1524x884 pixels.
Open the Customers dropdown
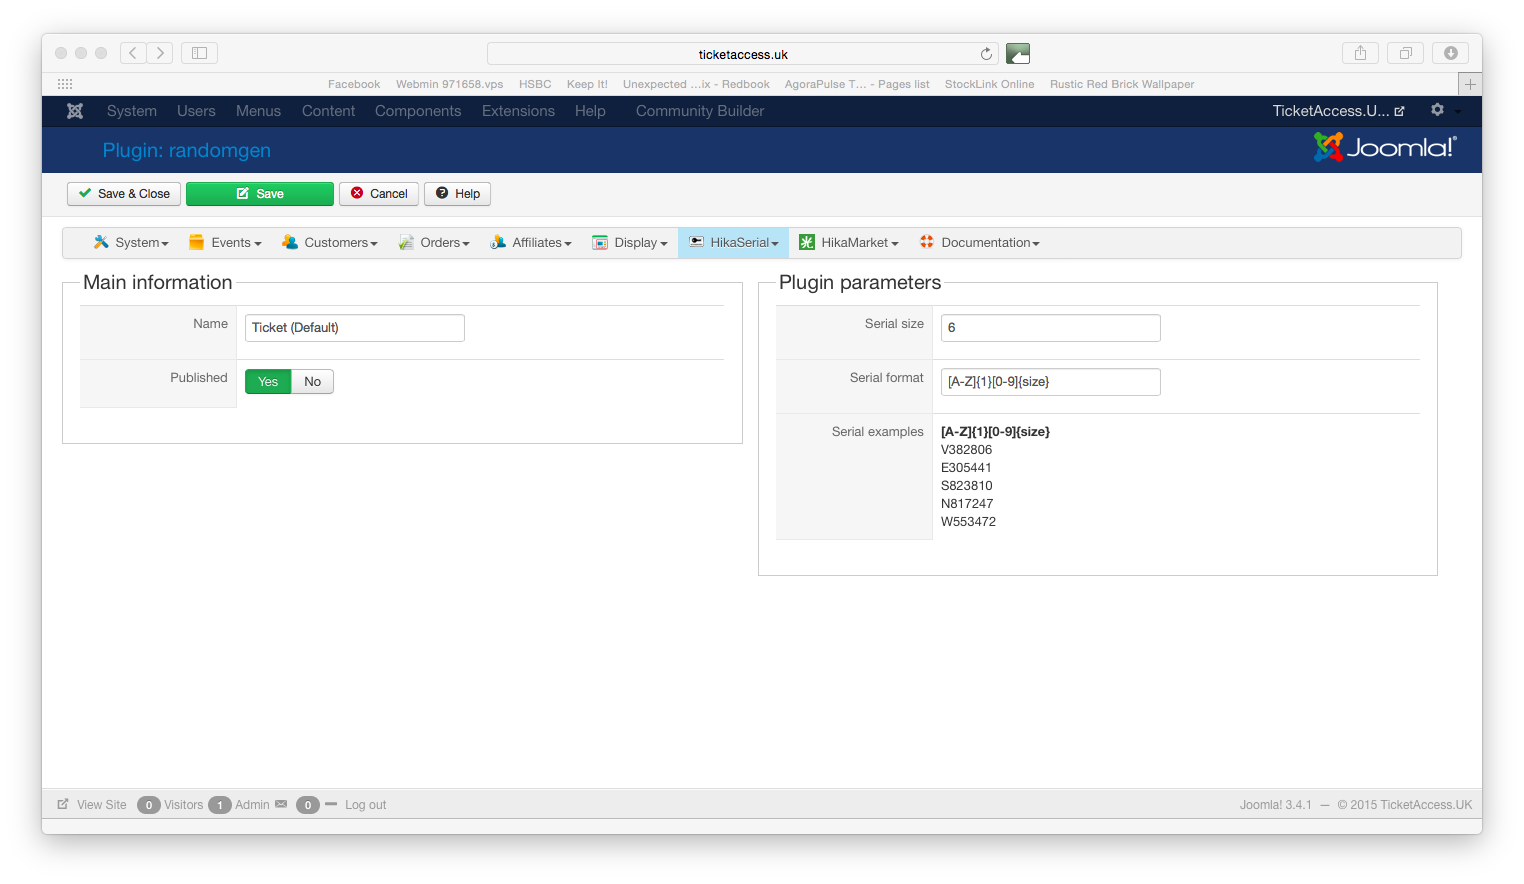[330, 243]
